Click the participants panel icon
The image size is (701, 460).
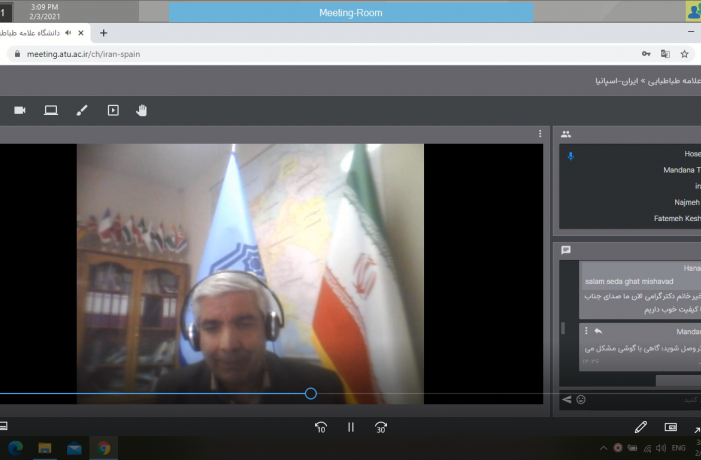pyautogui.click(x=566, y=134)
